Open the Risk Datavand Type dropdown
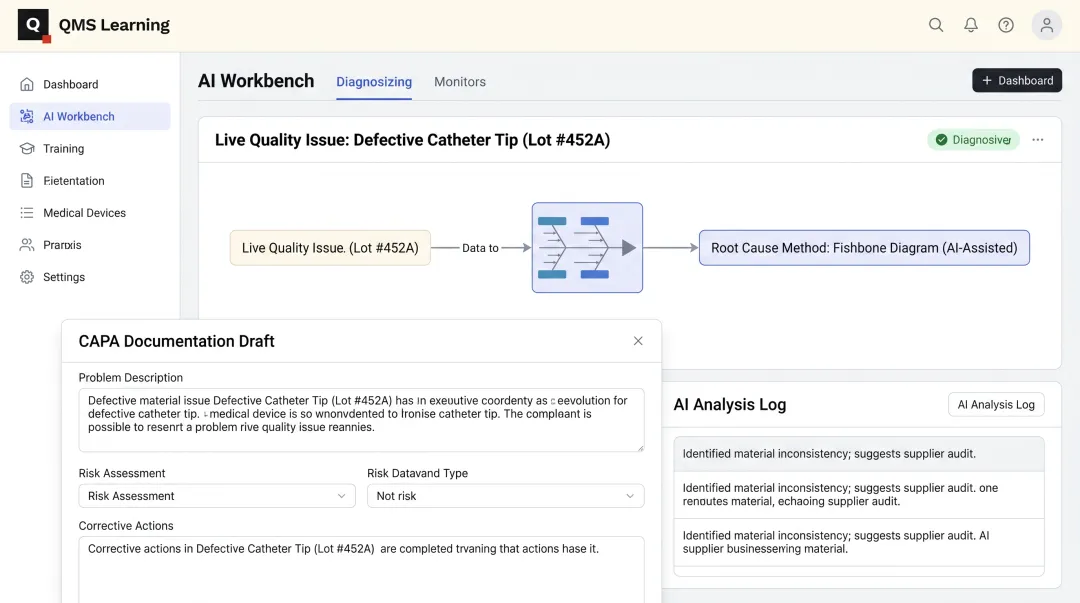The height and width of the screenshot is (603, 1080). [506, 496]
